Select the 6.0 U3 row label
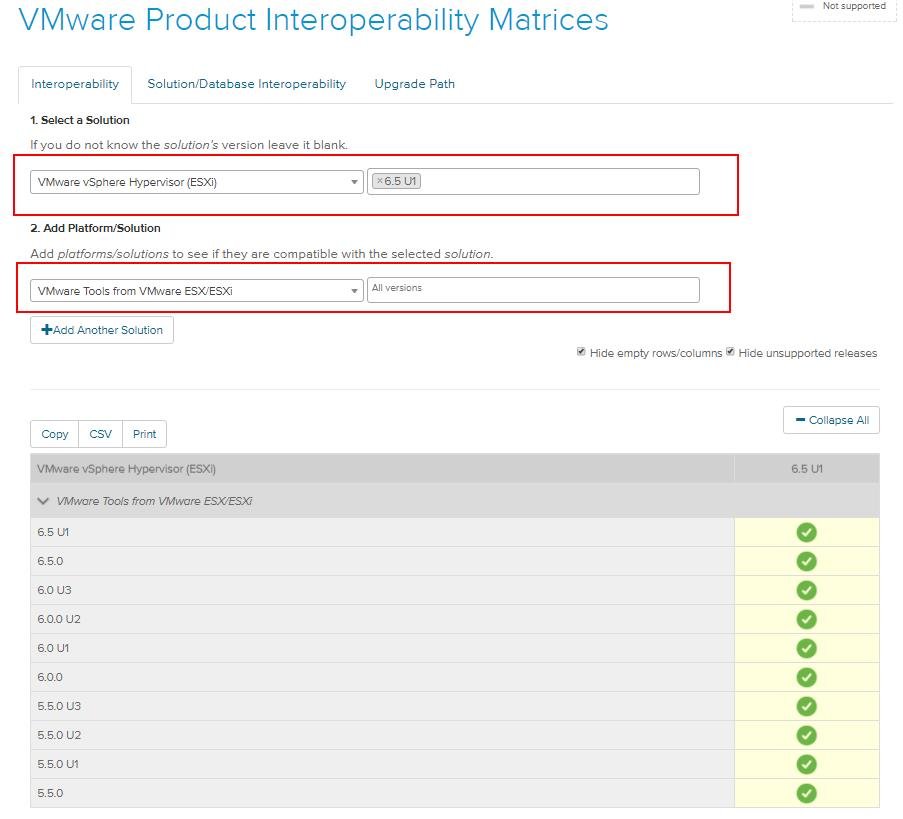Viewport: 903px width, 819px height. coord(54,590)
